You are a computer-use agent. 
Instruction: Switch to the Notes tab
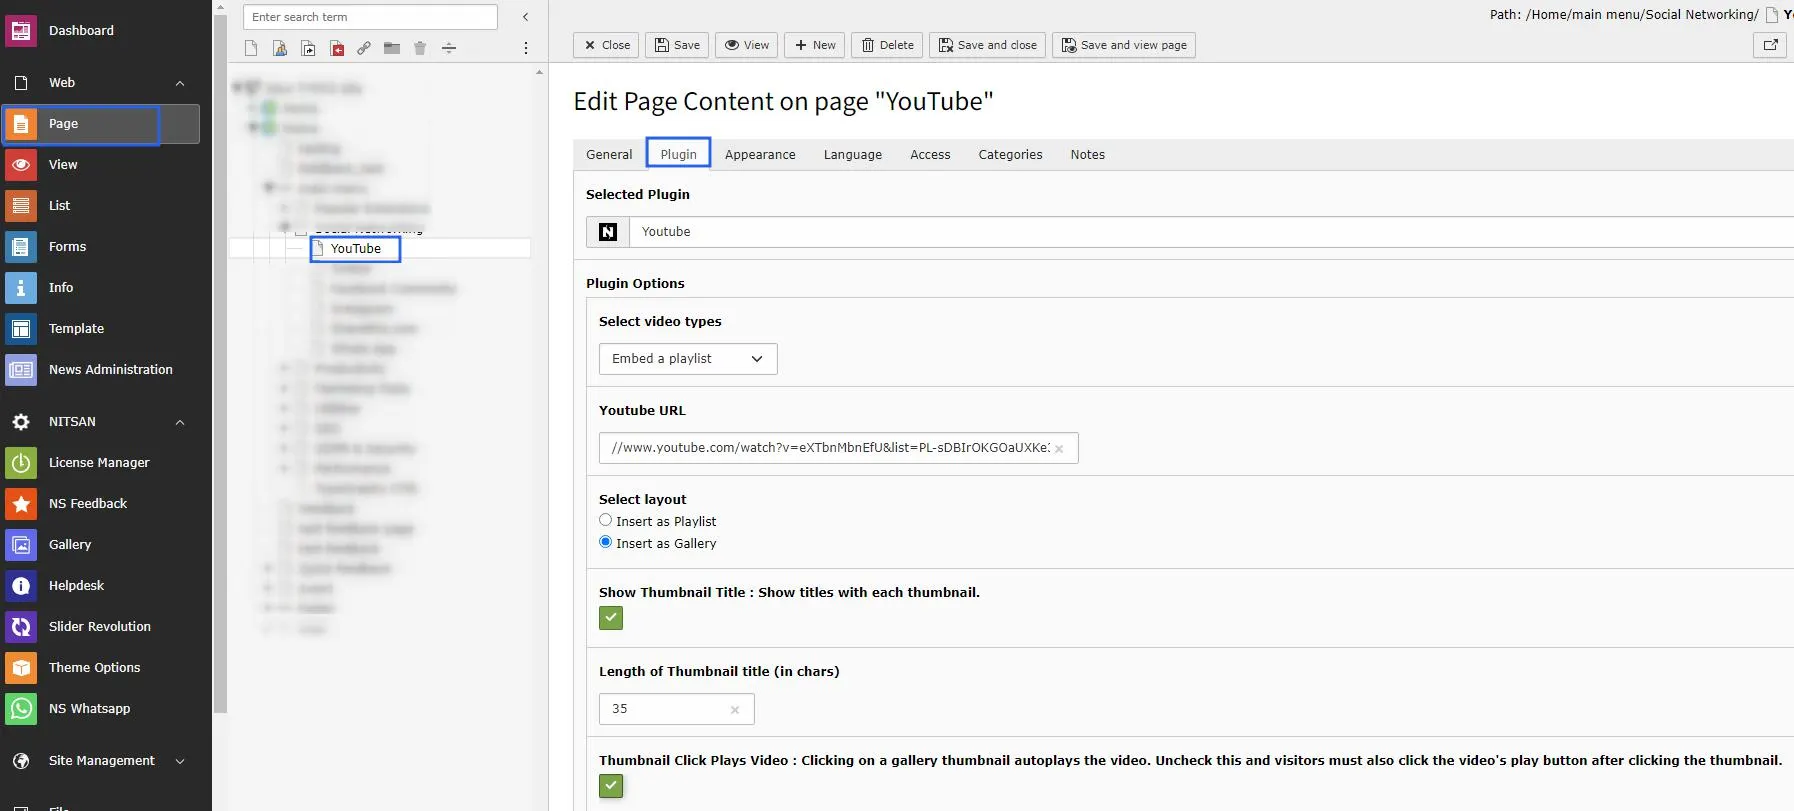tap(1087, 155)
